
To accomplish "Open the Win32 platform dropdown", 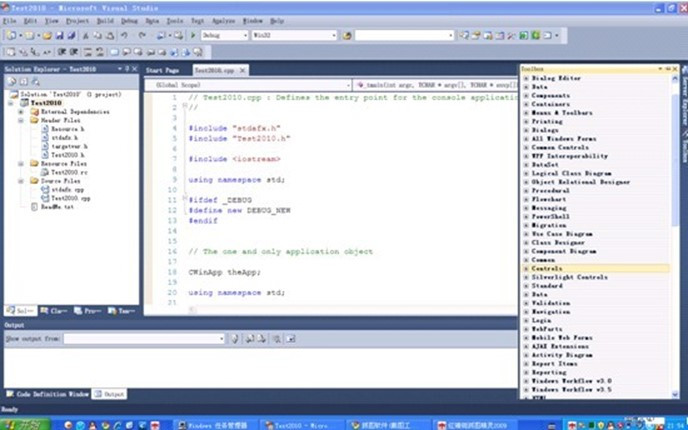I will coord(334,36).
